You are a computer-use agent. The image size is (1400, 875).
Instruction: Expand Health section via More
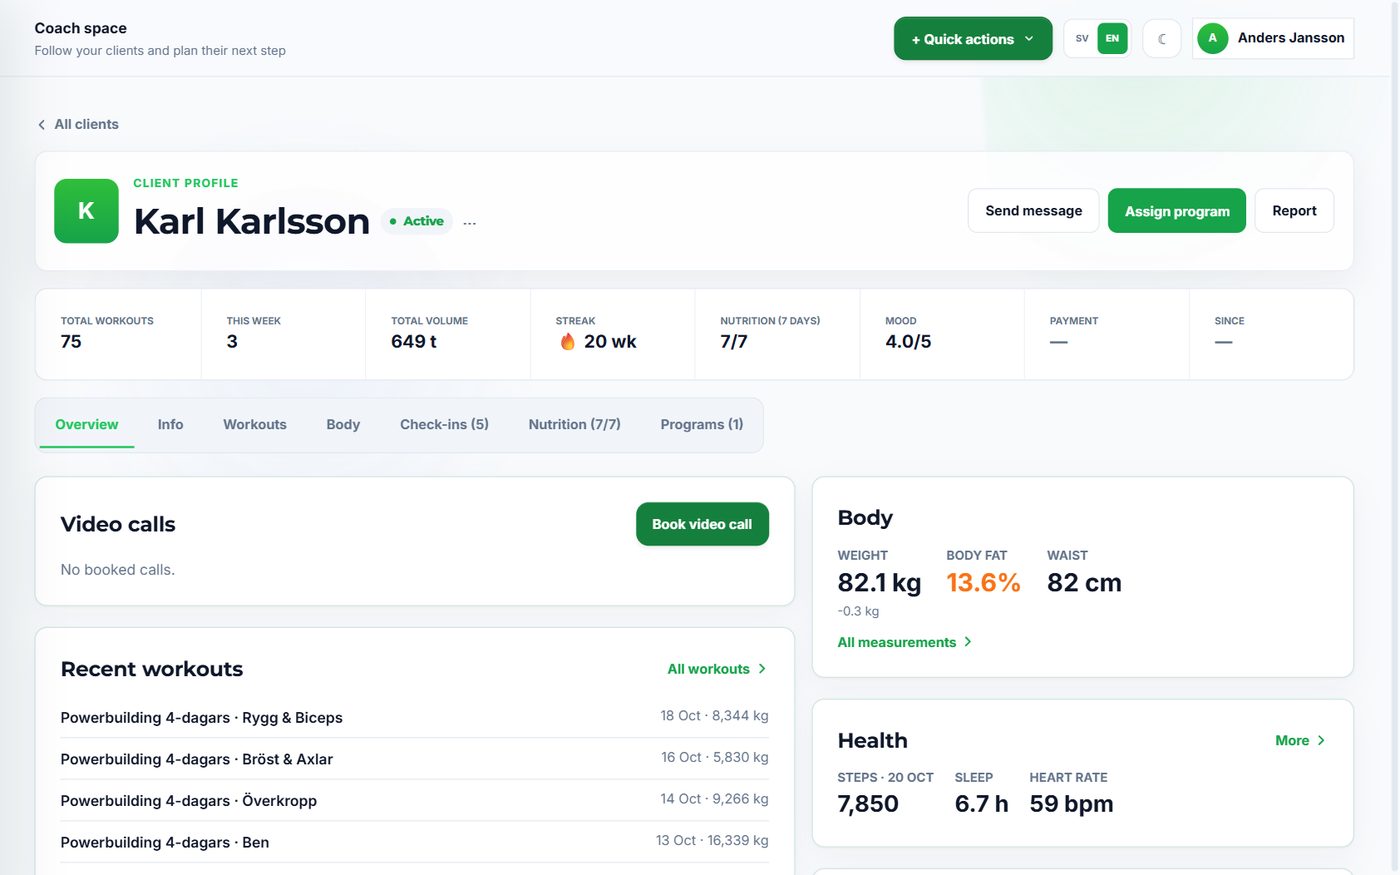pos(1300,741)
